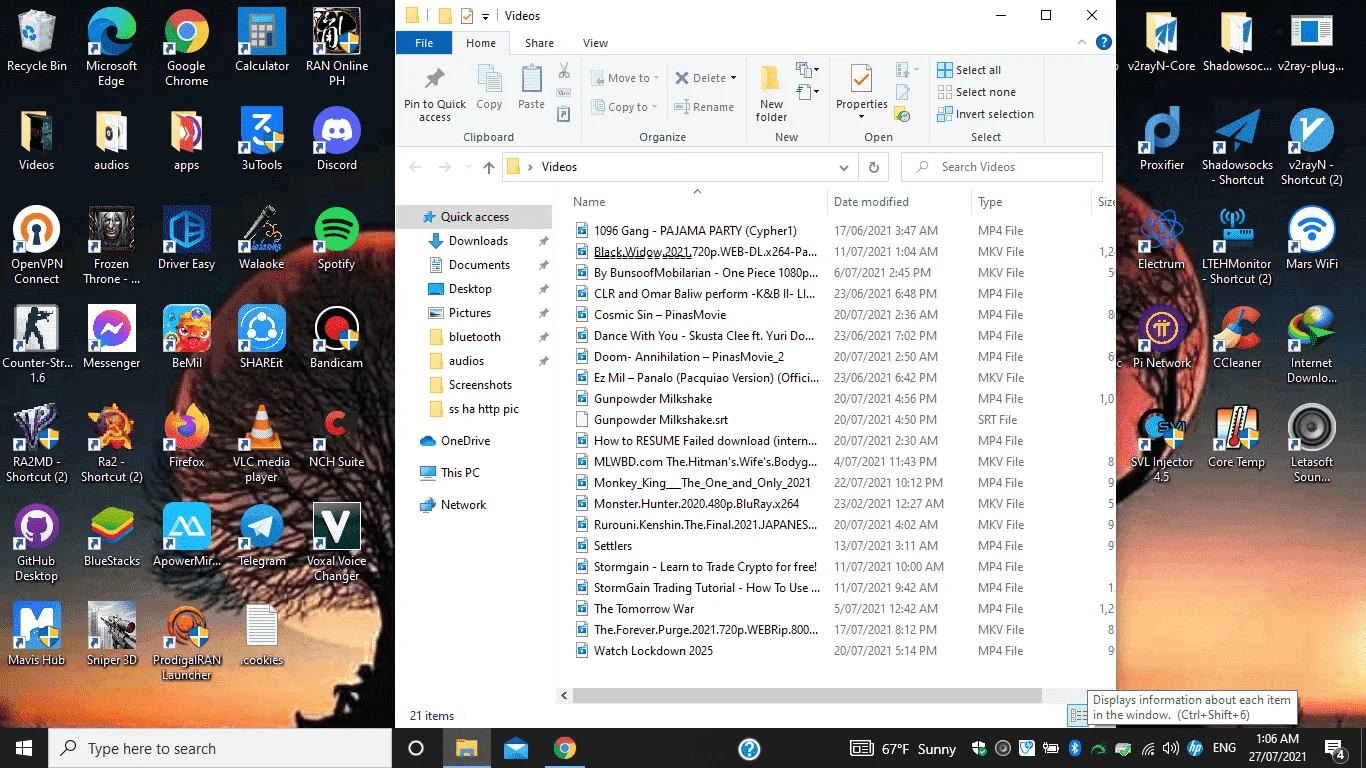
Task: Open the BlueStacks desktop icon
Action: pos(112,536)
